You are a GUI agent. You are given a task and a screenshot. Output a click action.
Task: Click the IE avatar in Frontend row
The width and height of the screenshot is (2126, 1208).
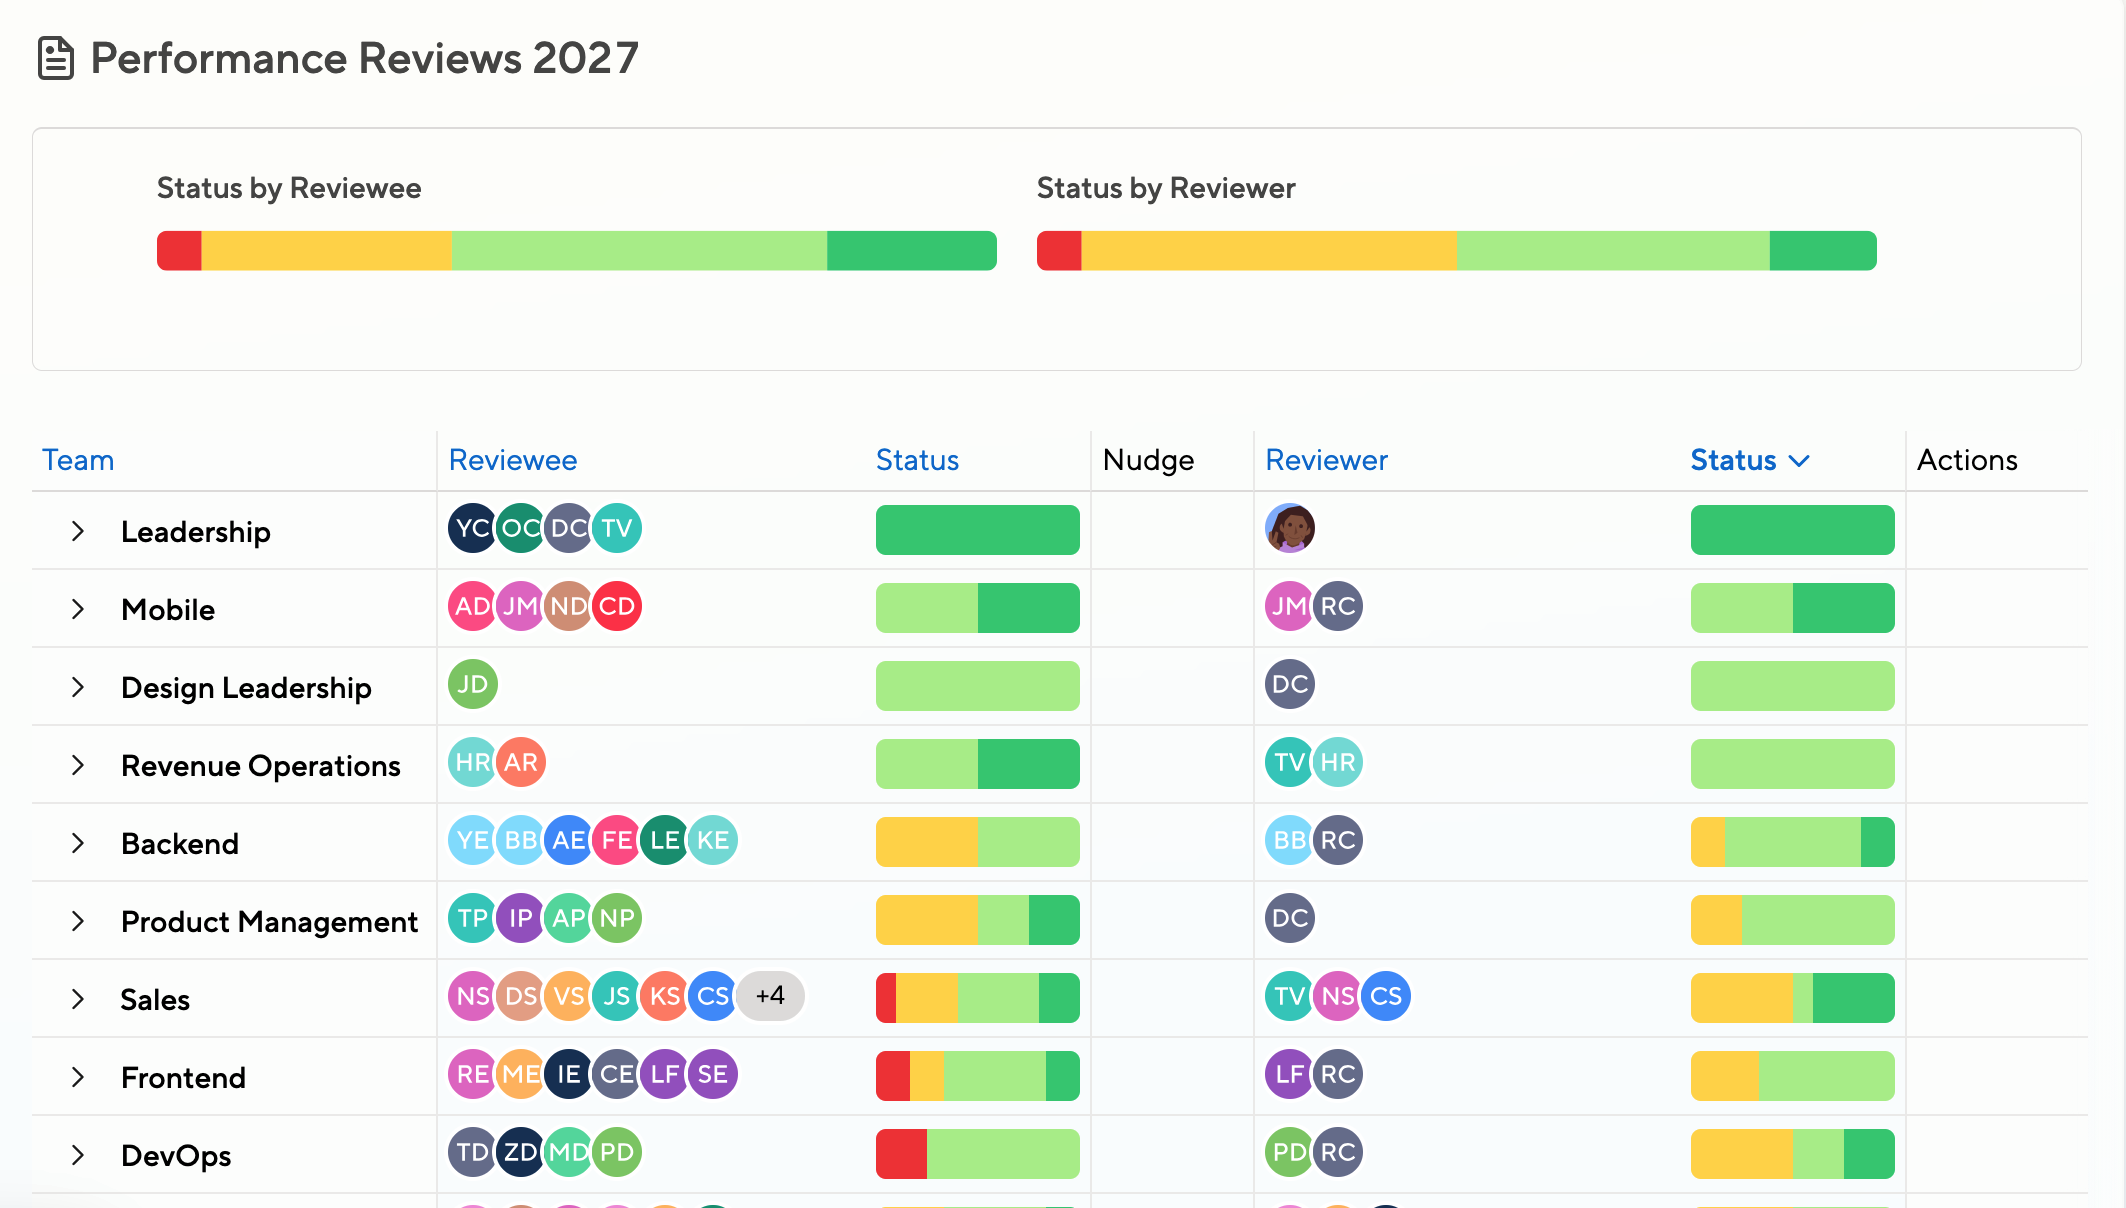point(569,1074)
